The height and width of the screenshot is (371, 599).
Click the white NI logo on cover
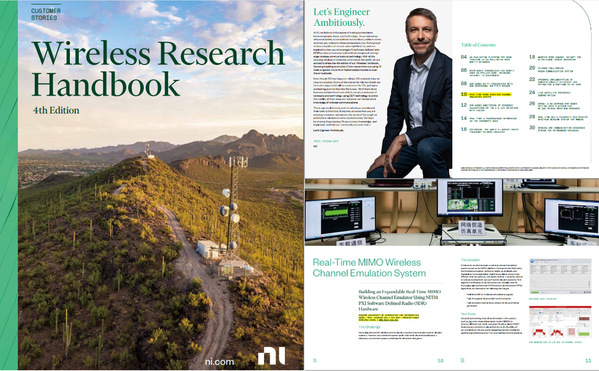[271, 356]
